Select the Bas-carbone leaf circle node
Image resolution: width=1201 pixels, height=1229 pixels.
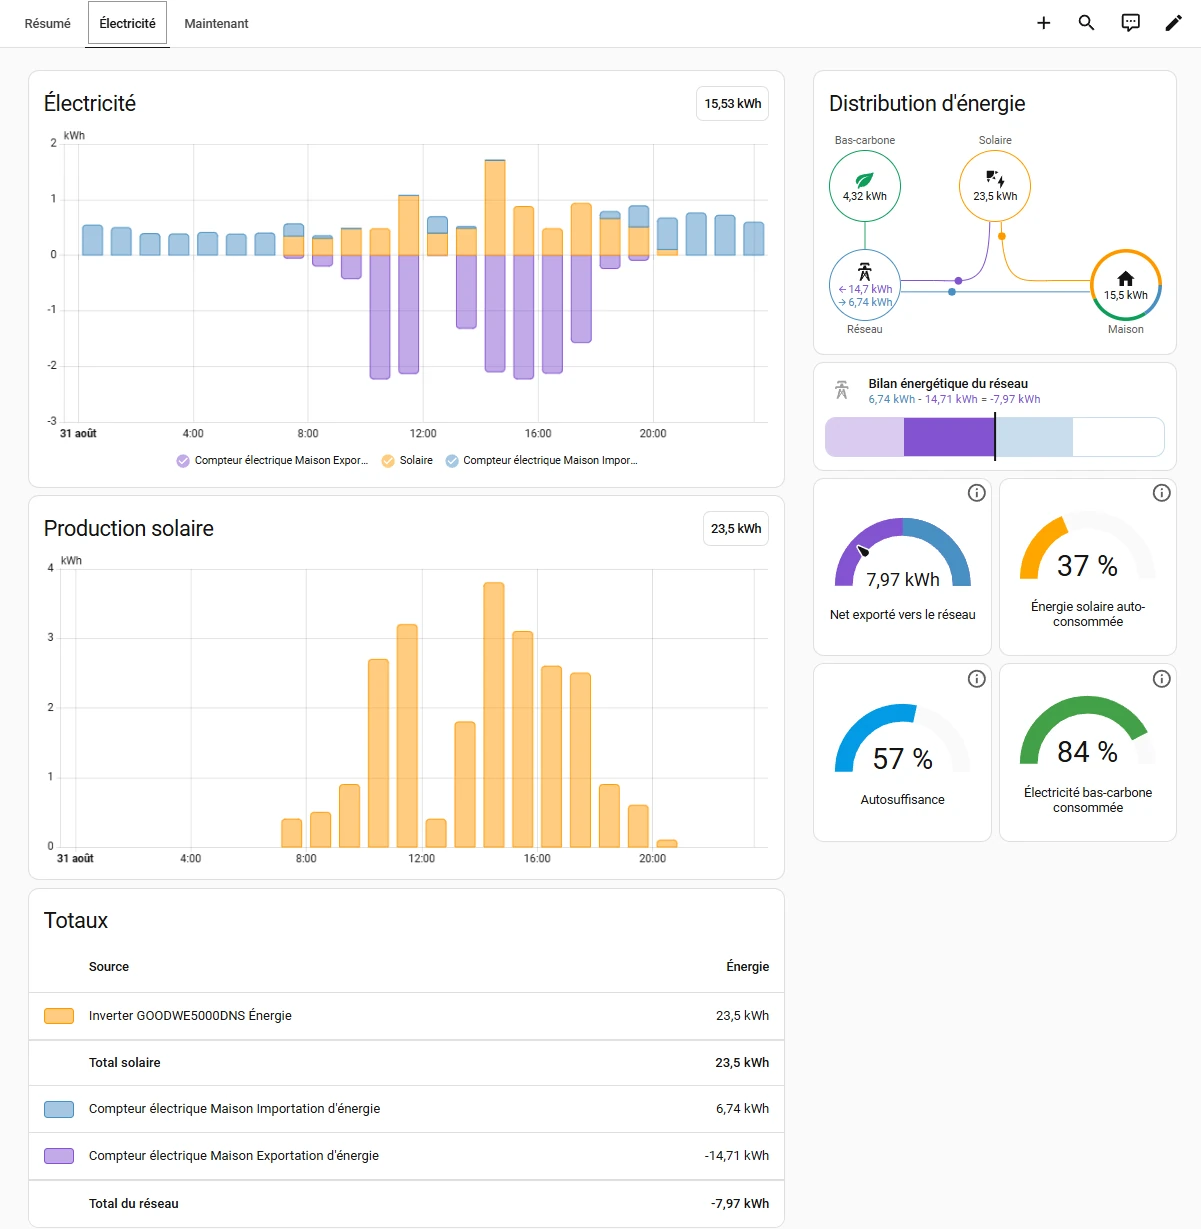tap(865, 186)
